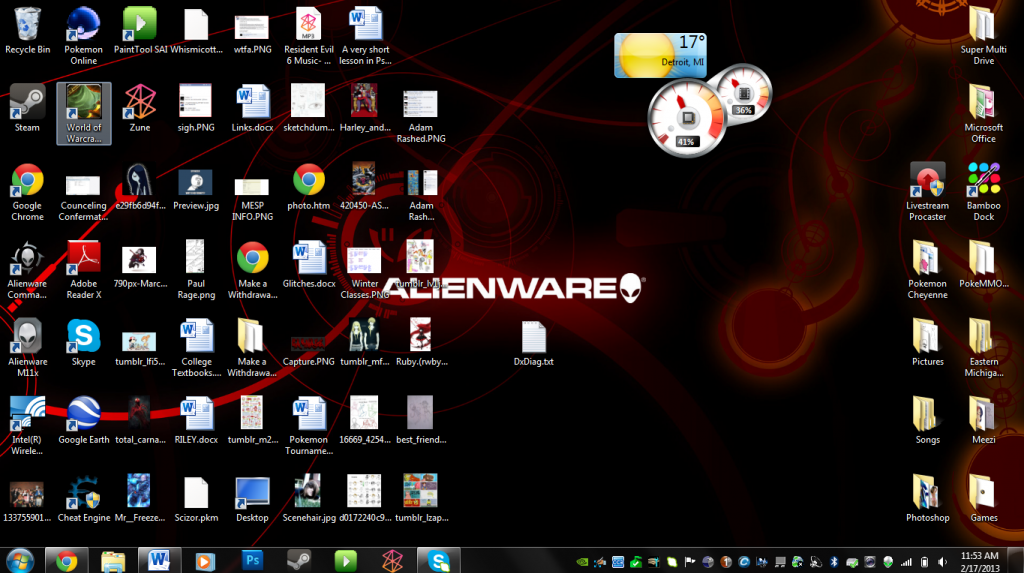This screenshot has height=573, width=1024.
Task: Open network signal tray icon
Action: (x=906, y=562)
